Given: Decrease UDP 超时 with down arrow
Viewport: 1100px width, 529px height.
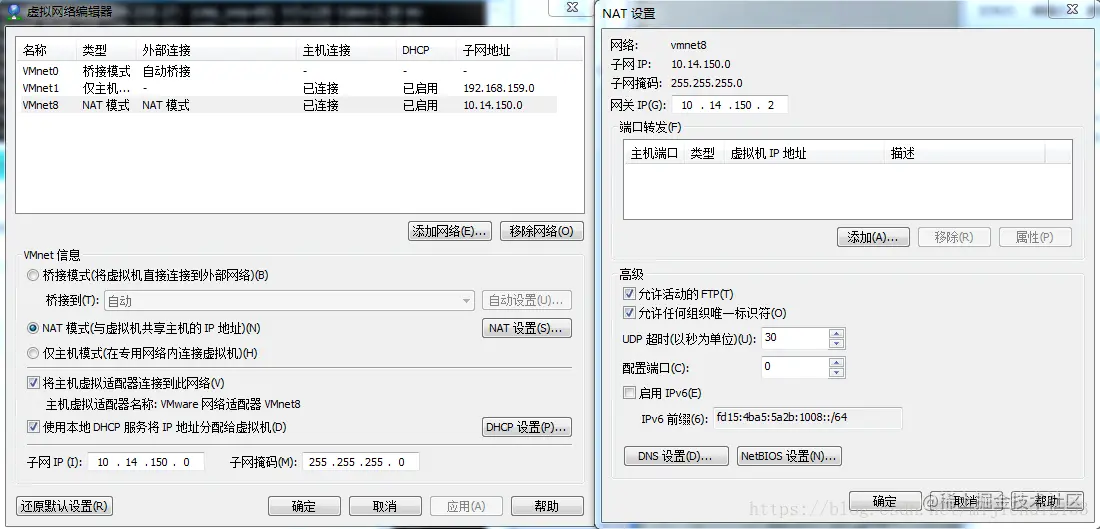Looking at the screenshot, I should coord(836,343).
